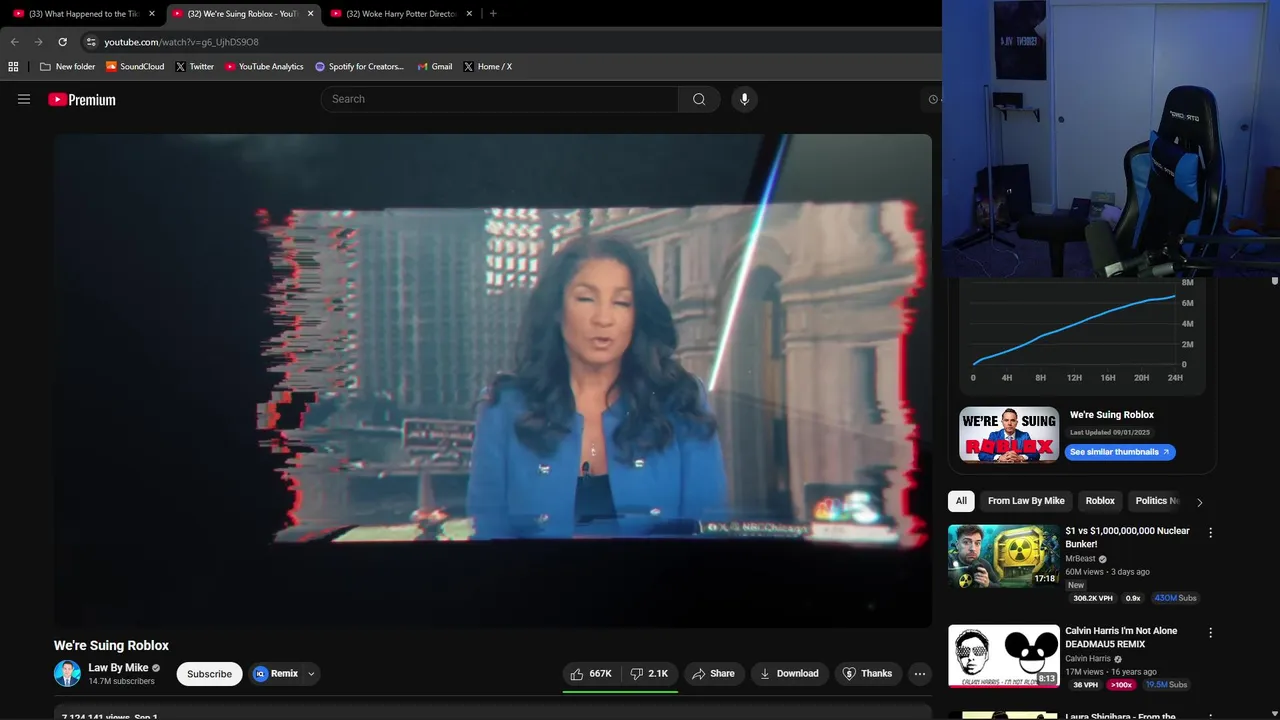Open the We're Suing Roblox thumbnail preview

(x=1009, y=434)
